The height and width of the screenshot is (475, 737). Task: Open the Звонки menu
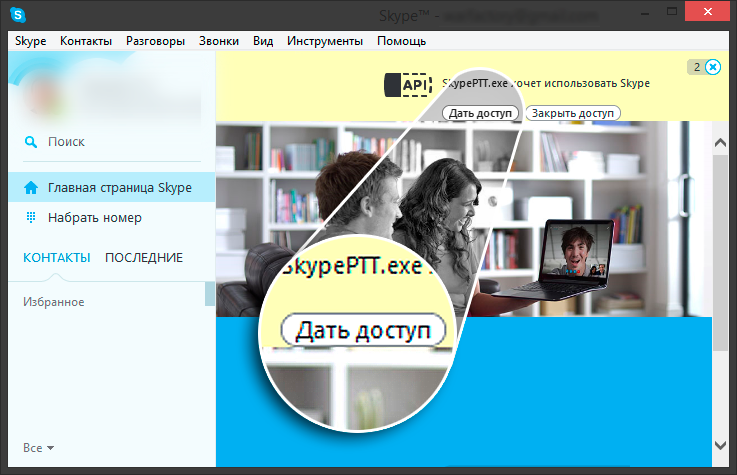(x=219, y=41)
